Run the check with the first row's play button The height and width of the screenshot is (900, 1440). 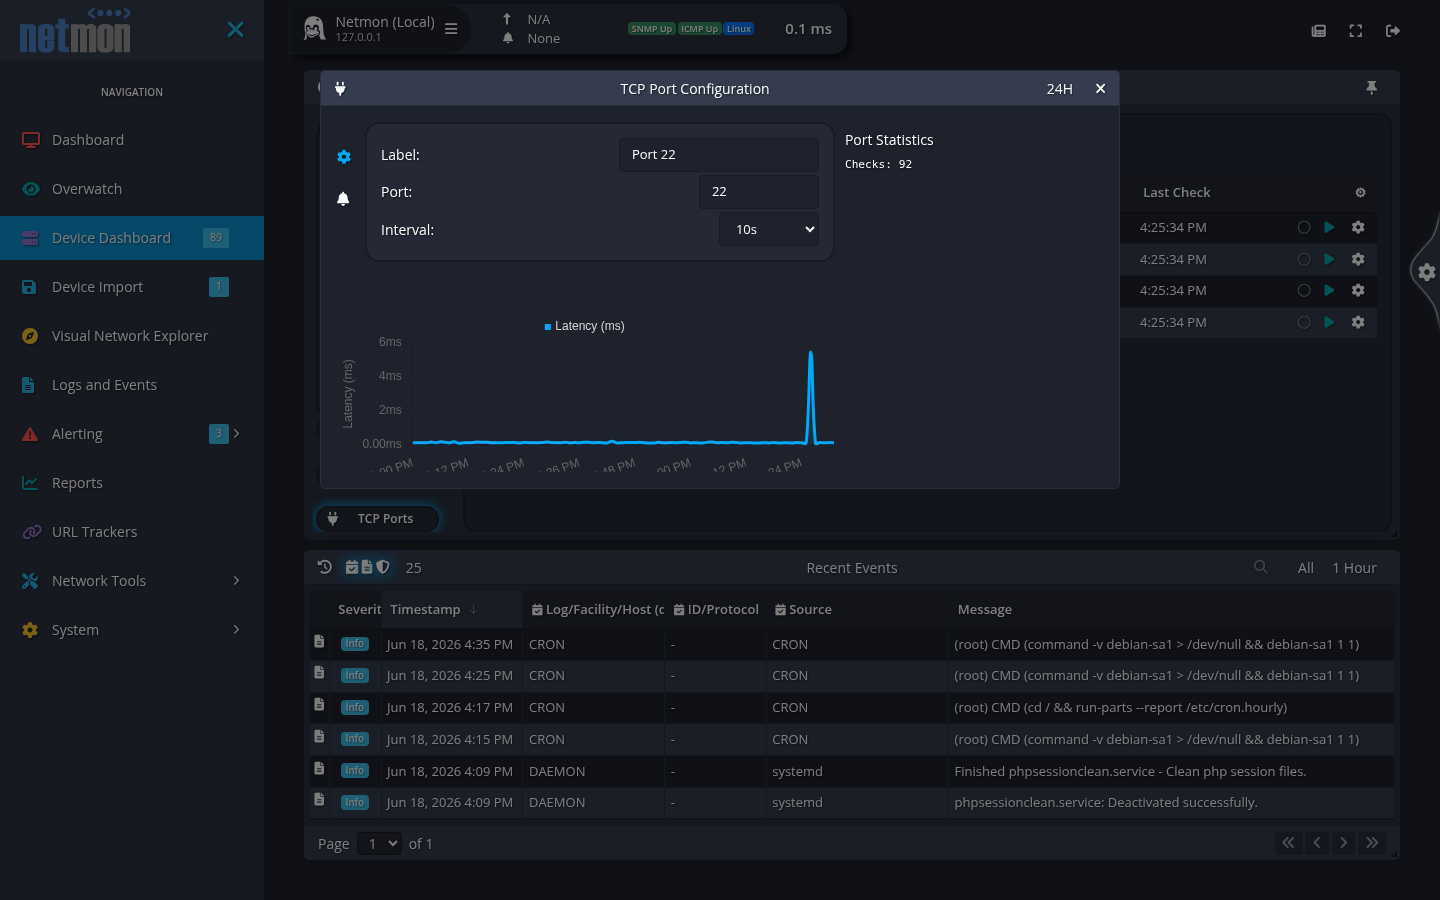(1329, 227)
